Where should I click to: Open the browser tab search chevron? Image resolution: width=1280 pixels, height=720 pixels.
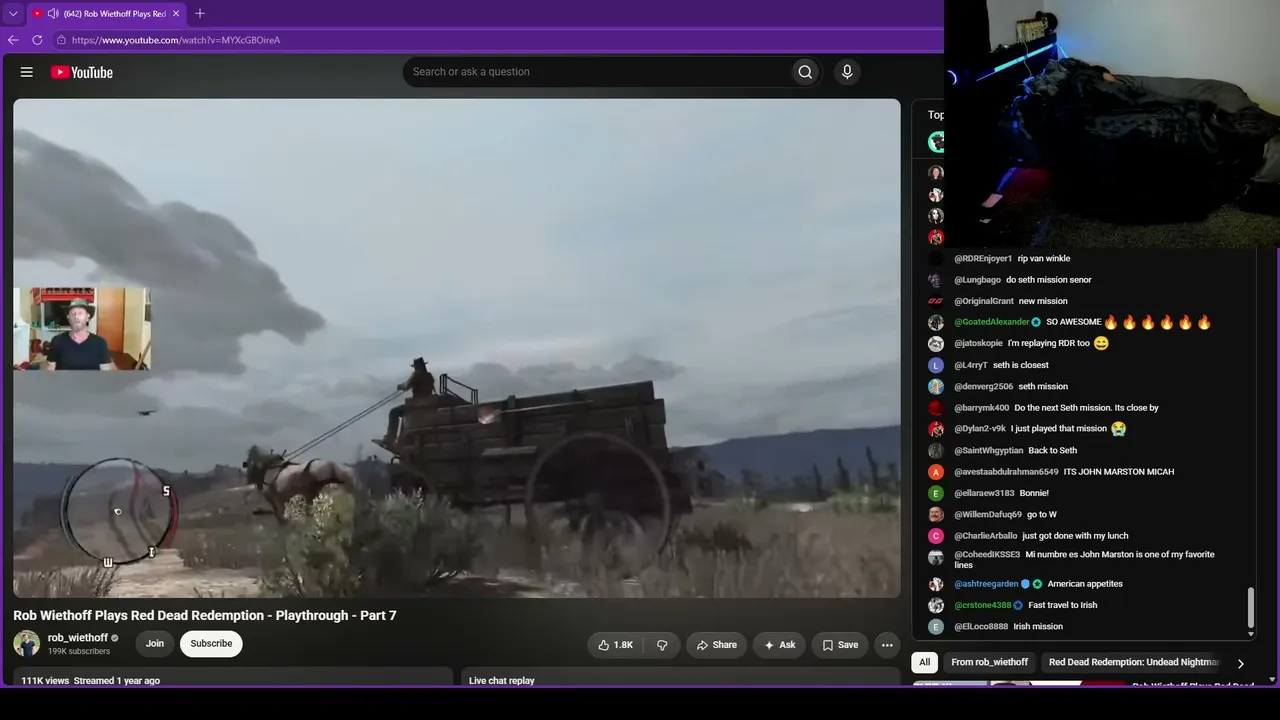click(13, 14)
